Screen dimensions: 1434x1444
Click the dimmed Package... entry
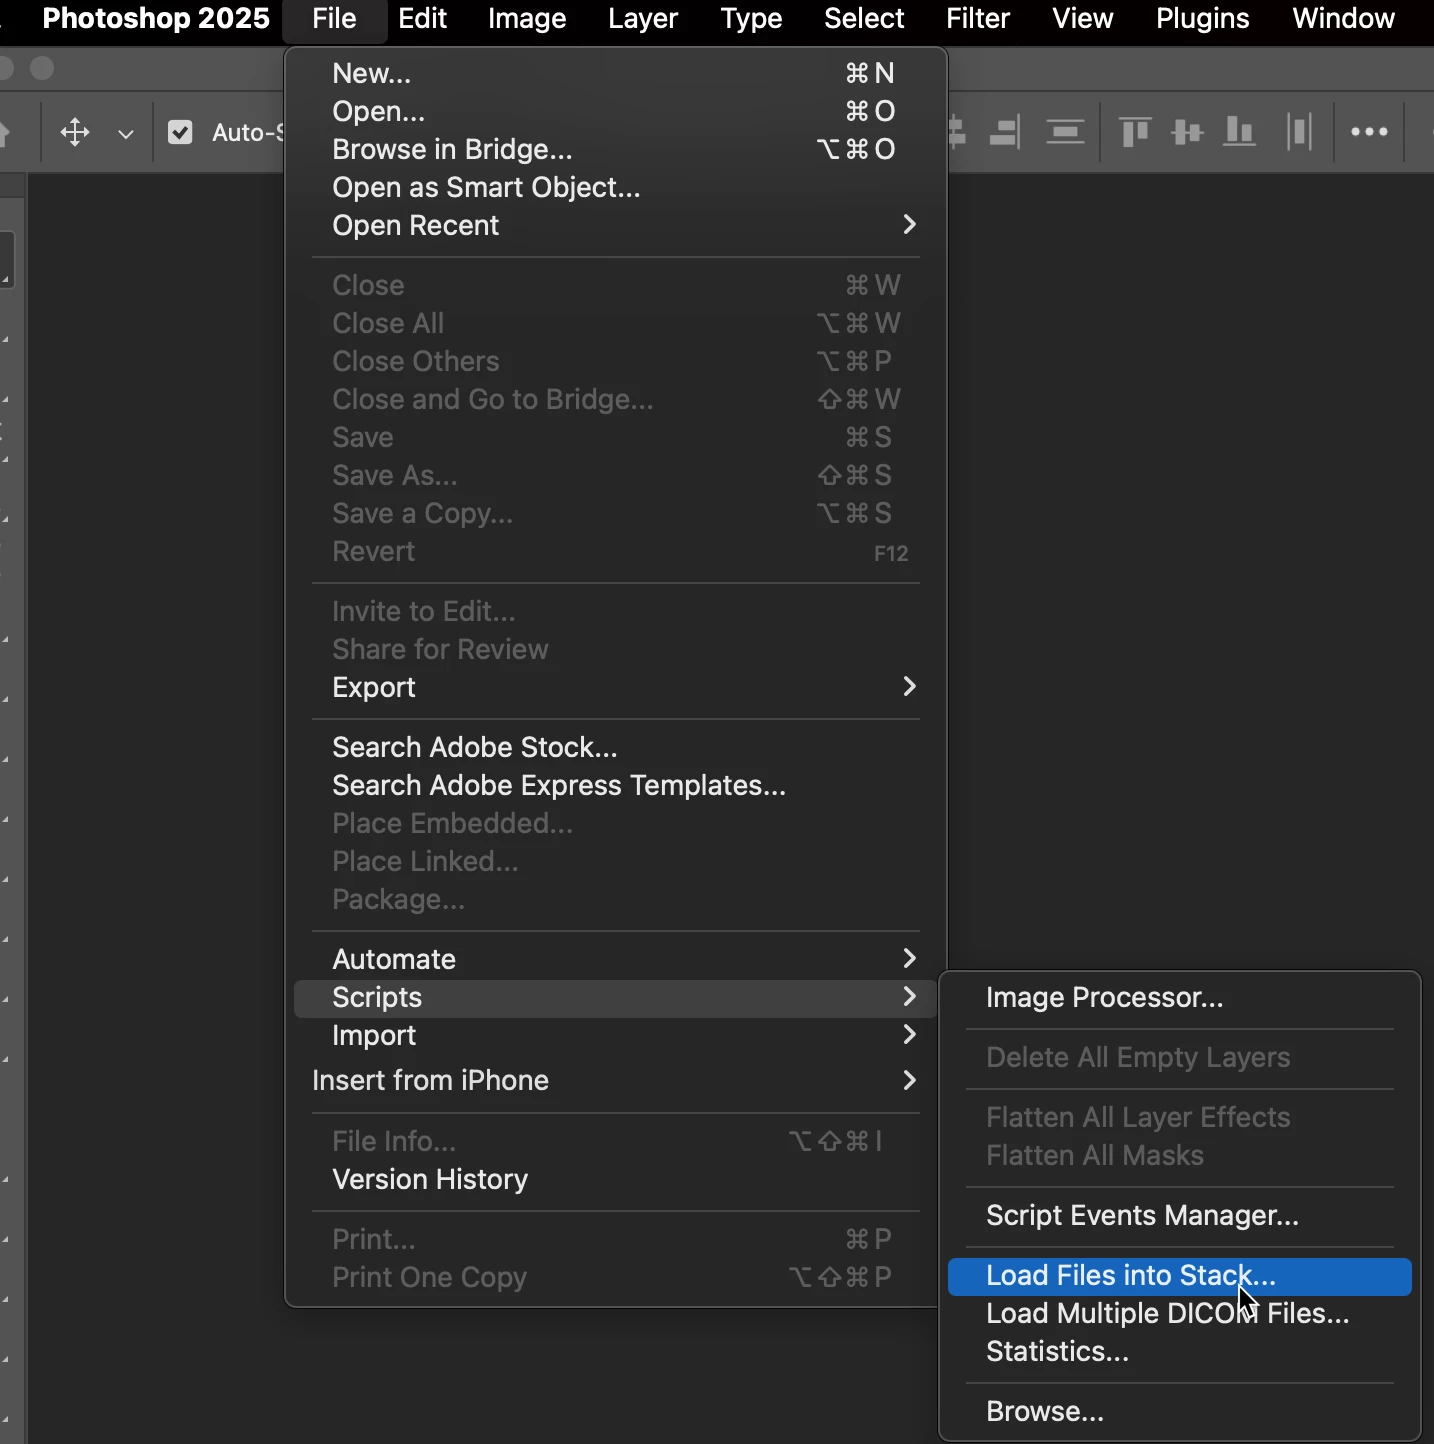click(x=615, y=899)
